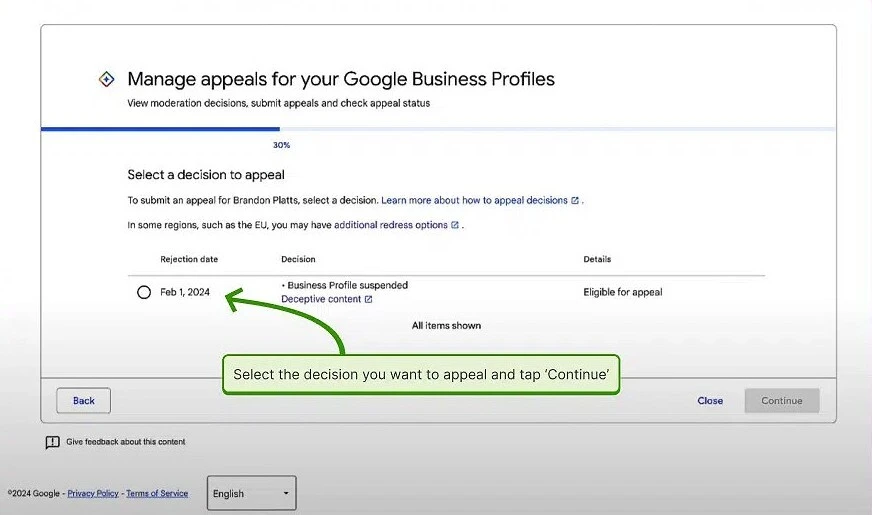Click the feedback speech bubble icon
Image resolution: width=872 pixels, height=515 pixels.
[x=52, y=442]
